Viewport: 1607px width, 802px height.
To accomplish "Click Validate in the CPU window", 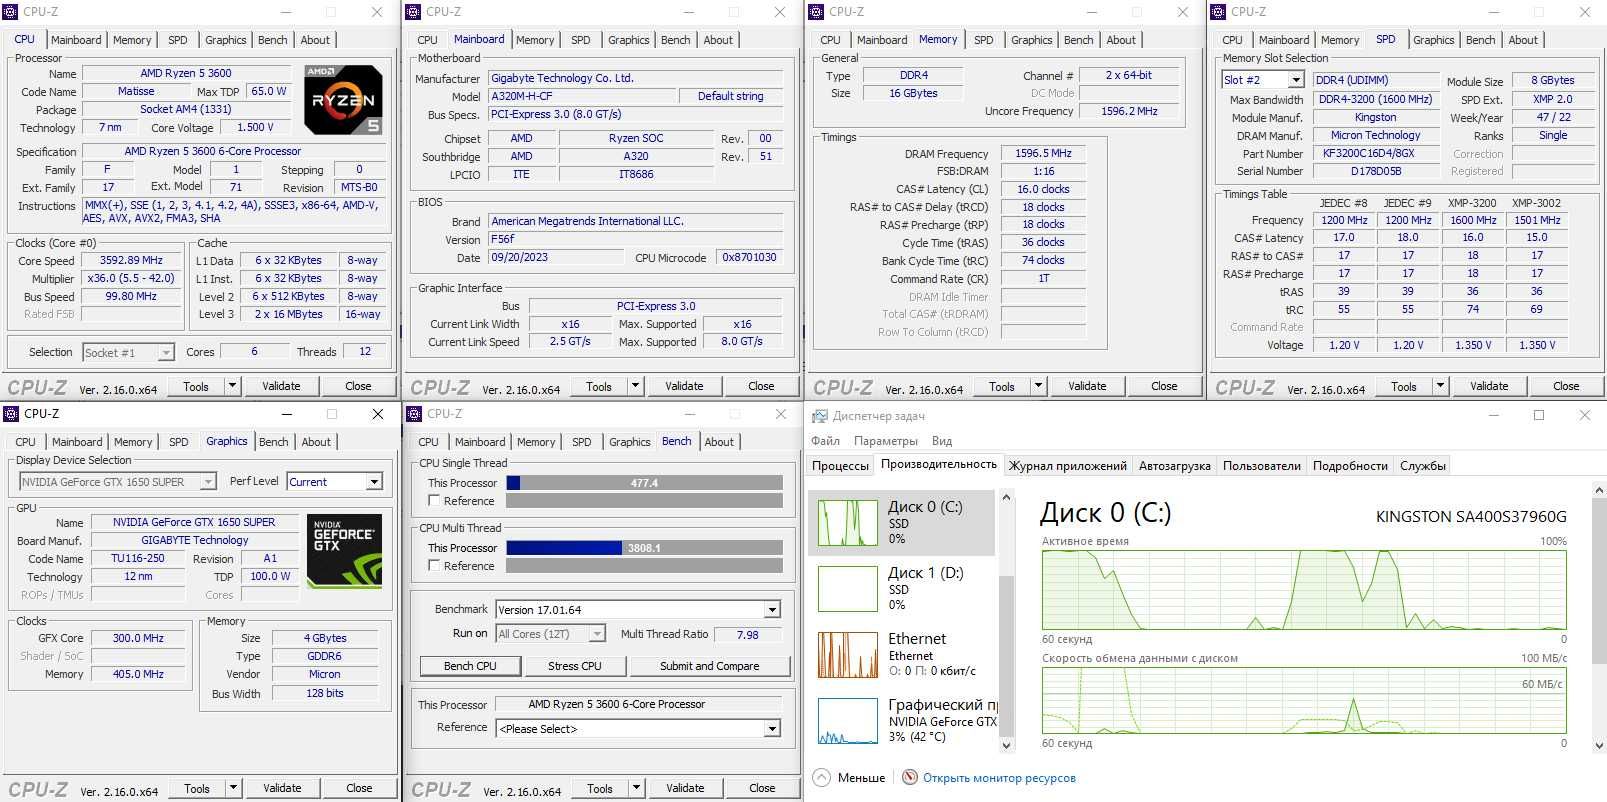I will [x=281, y=386].
